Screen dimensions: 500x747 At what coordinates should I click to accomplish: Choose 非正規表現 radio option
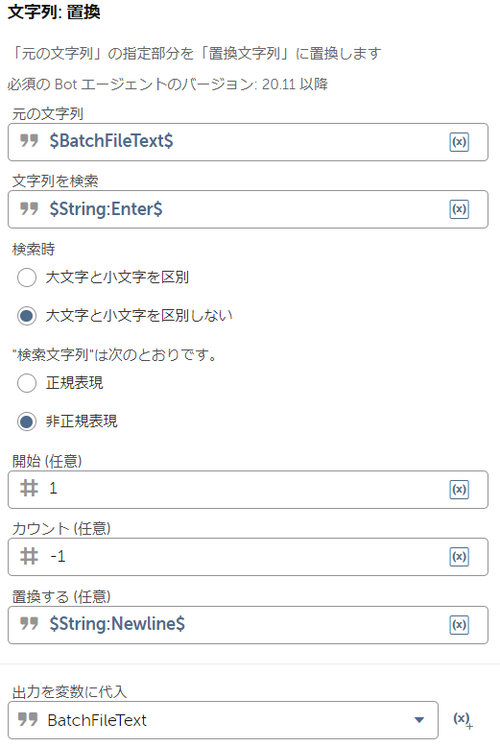[27, 421]
